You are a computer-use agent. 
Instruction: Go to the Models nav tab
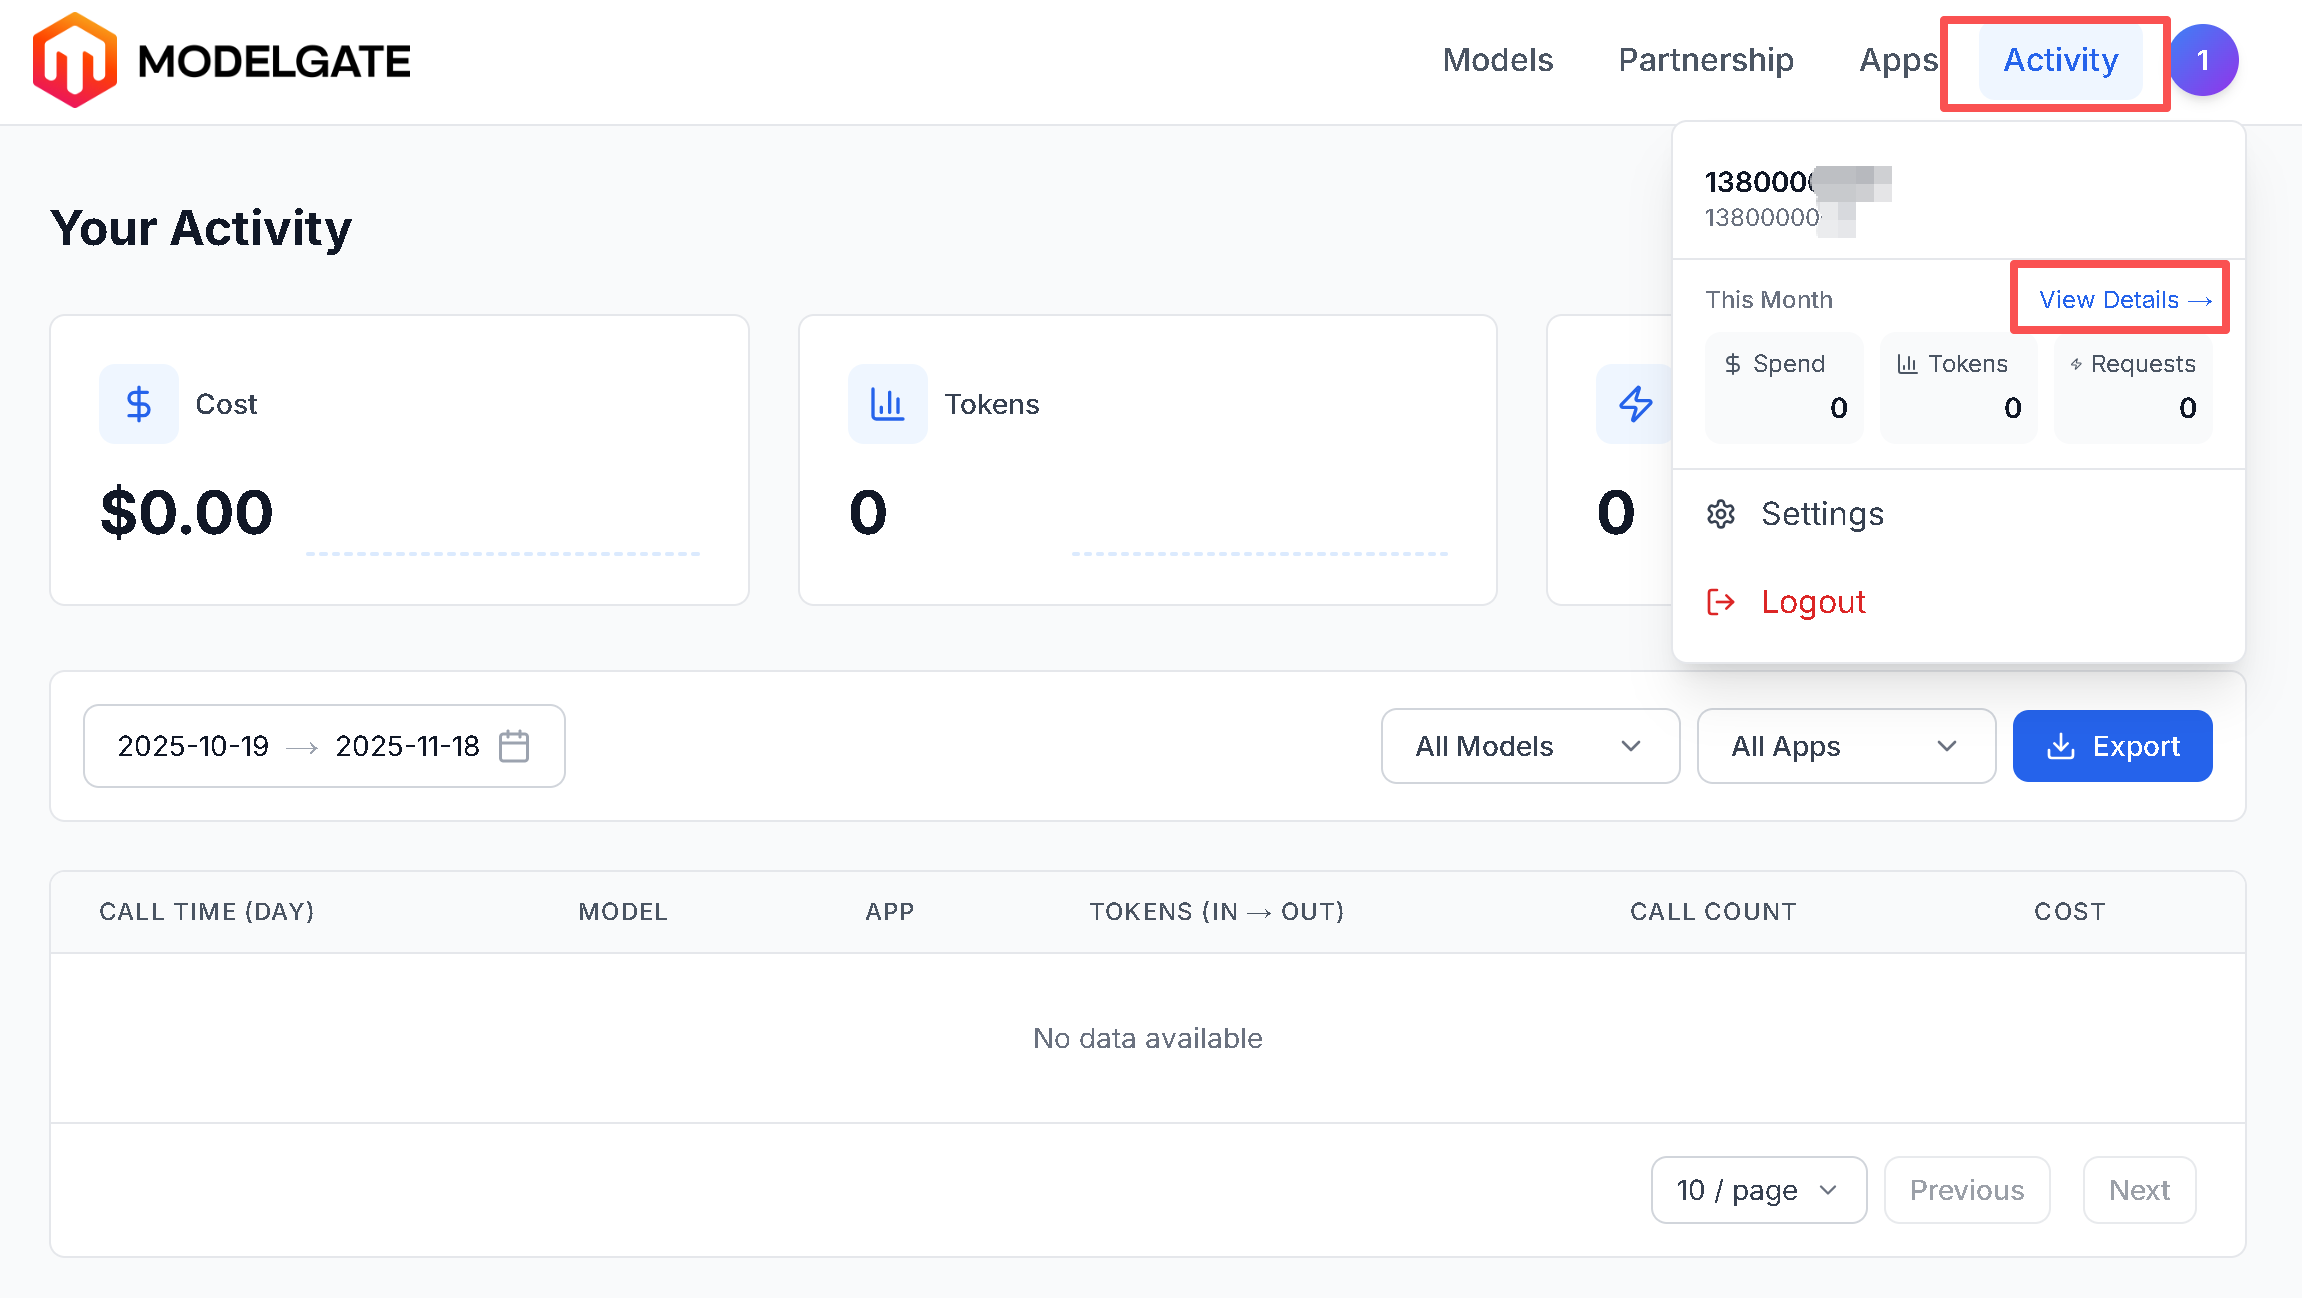coord(1497,60)
